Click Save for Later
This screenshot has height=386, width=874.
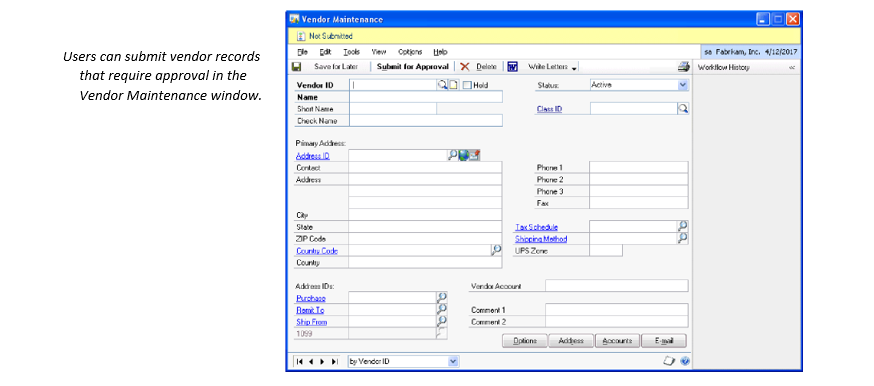336,67
